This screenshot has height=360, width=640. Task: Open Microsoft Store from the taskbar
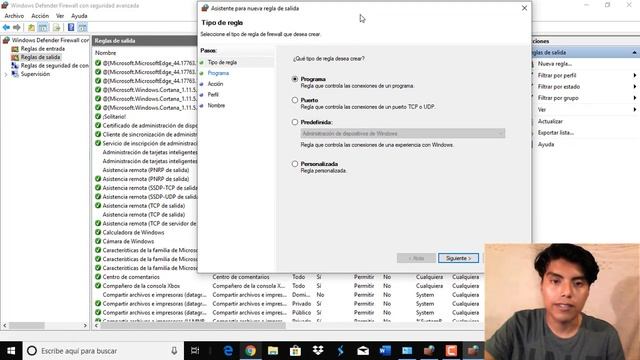click(295, 351)
